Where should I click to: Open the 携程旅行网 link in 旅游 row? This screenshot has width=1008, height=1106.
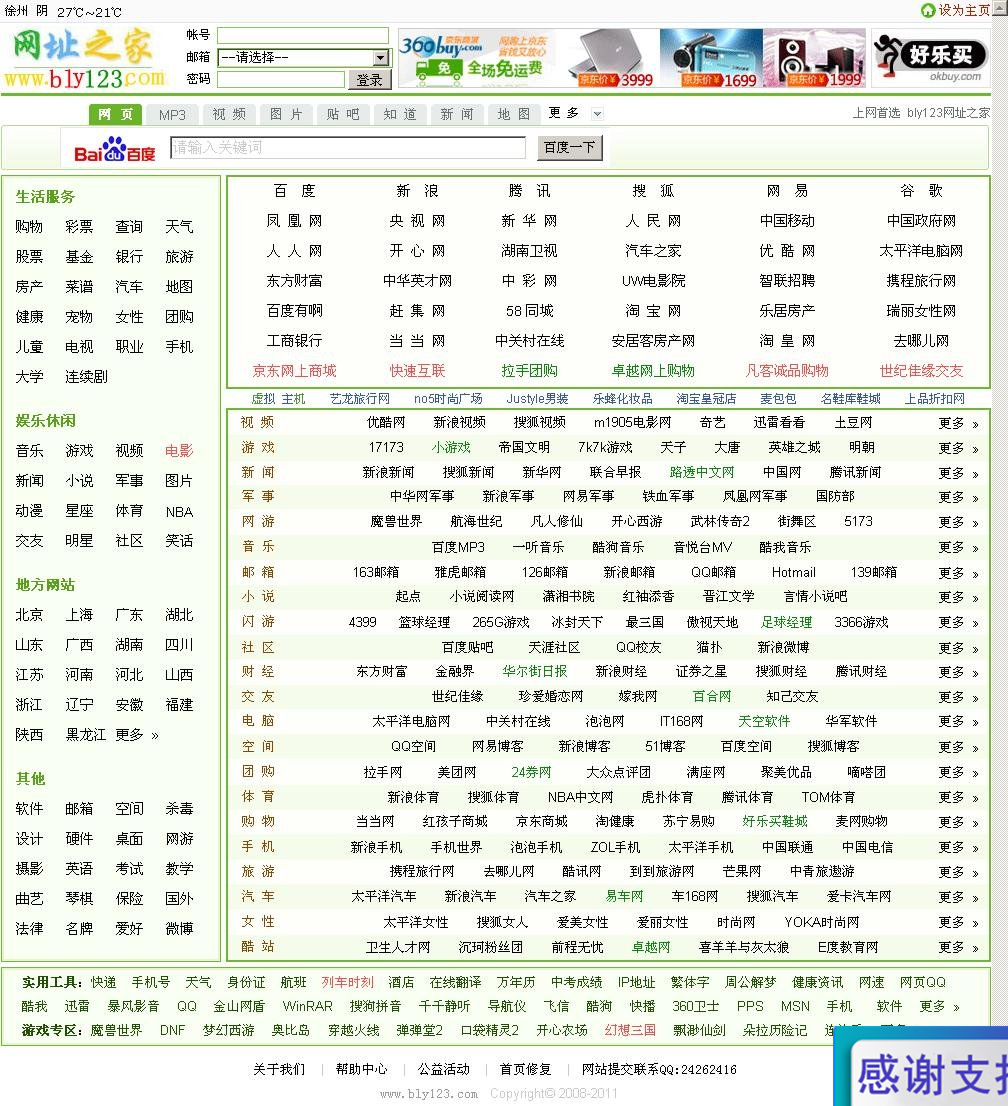[x=422, y=871]
